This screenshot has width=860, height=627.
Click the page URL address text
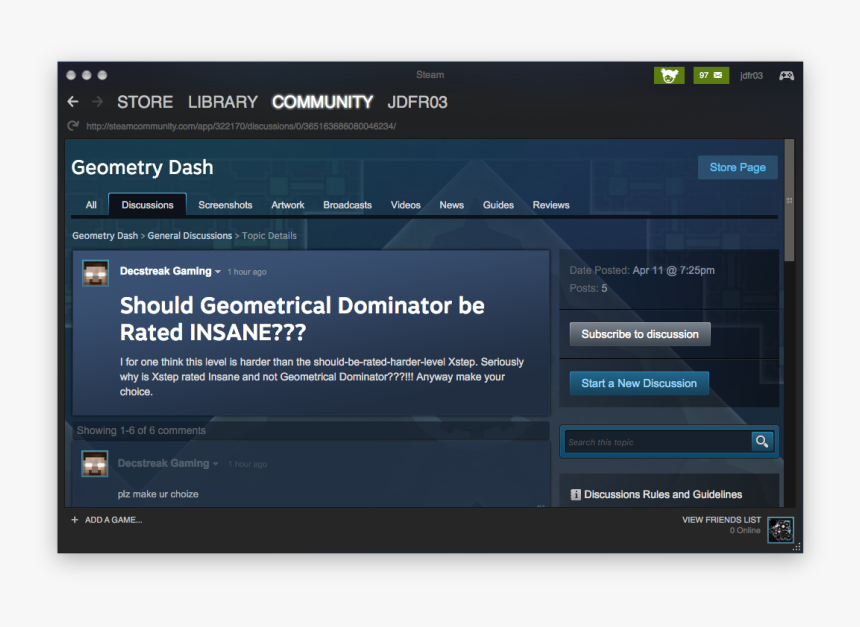coord(241,126)
